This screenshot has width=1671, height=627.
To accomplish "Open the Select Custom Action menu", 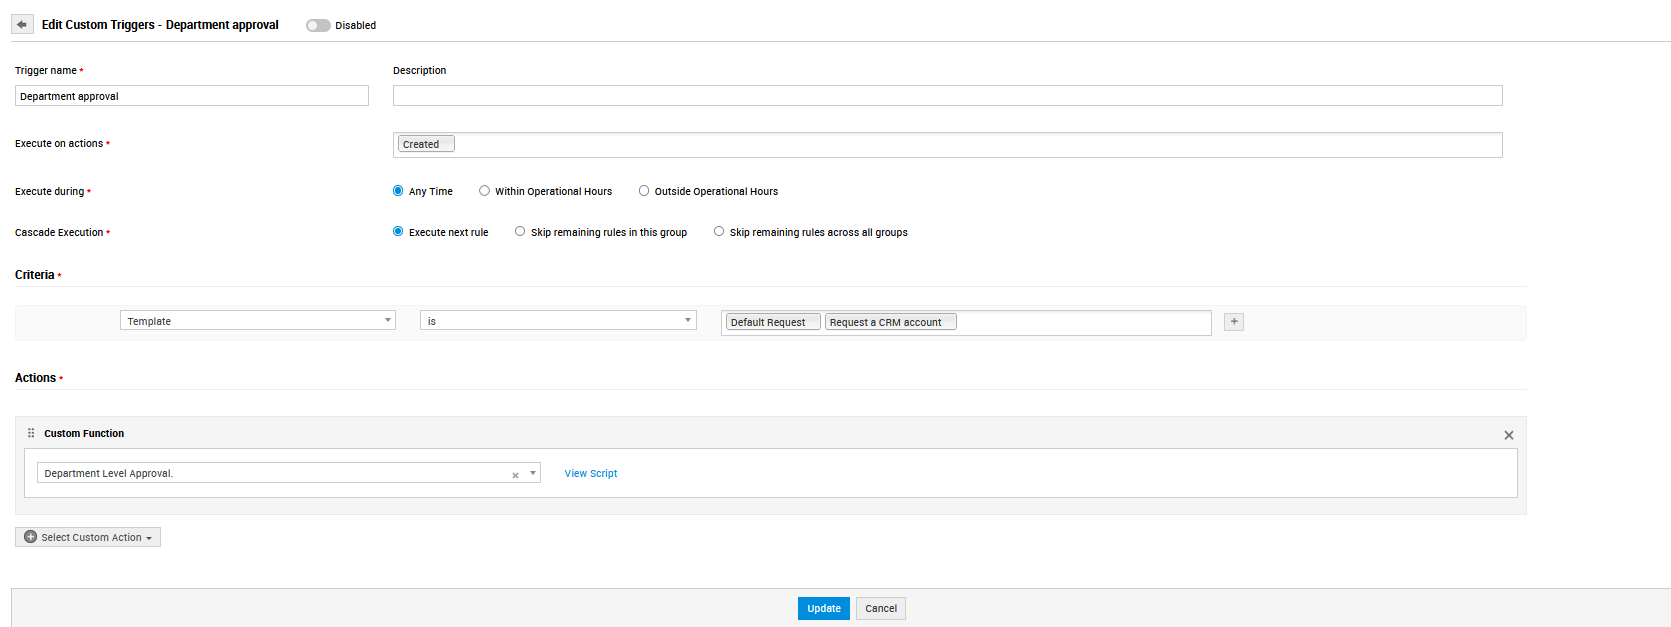I will click(x=88, y=537).
